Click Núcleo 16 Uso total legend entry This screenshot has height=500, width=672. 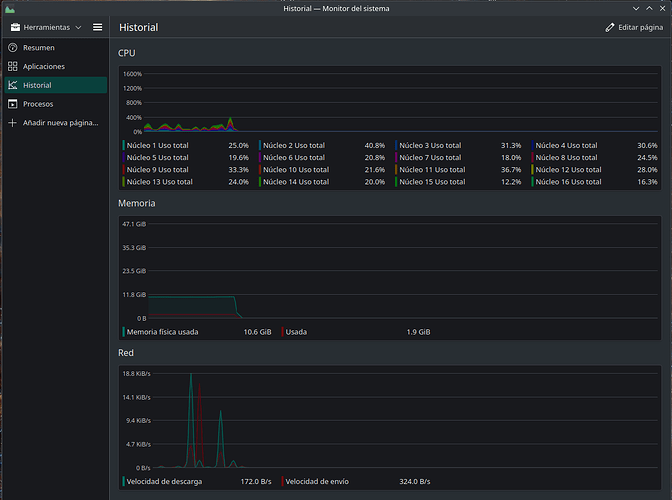(x=568, y=182)
